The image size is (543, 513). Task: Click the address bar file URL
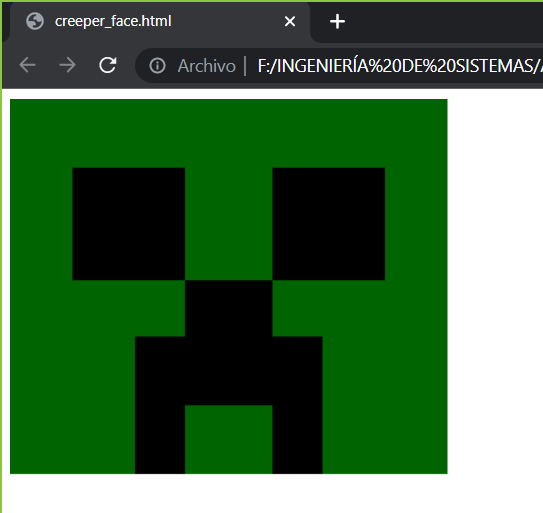(x=400, y=65)
